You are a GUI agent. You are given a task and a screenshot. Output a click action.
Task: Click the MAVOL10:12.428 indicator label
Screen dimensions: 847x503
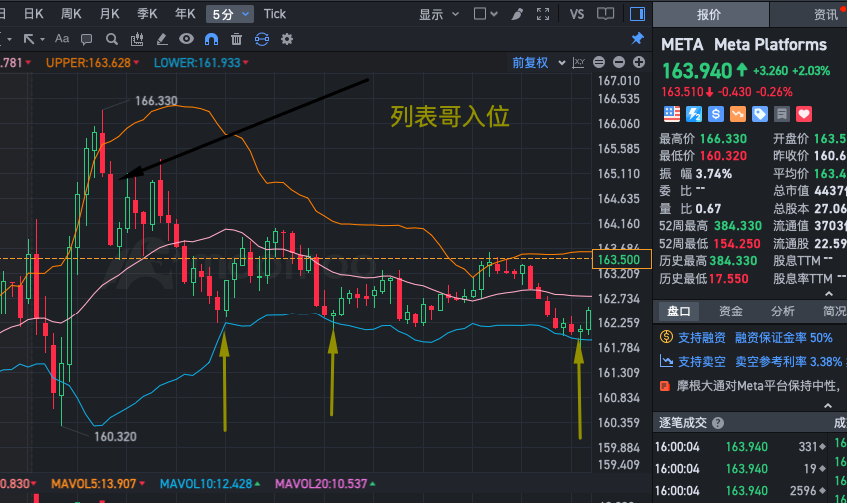click(206, 484)
